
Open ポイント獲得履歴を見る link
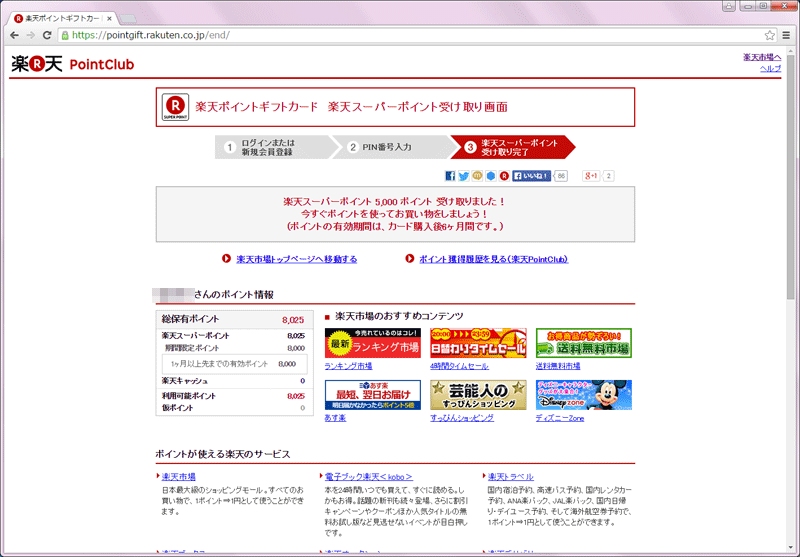click(x=493, y=259)
